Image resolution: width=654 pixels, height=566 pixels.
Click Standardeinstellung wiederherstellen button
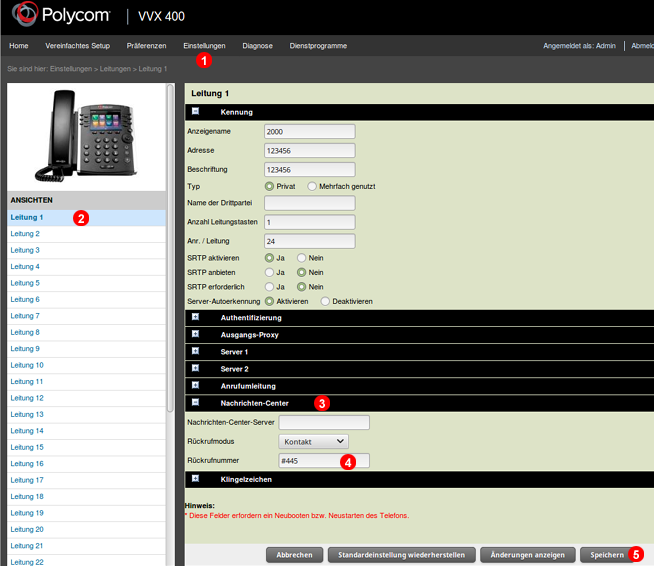[x=401, y=555]
